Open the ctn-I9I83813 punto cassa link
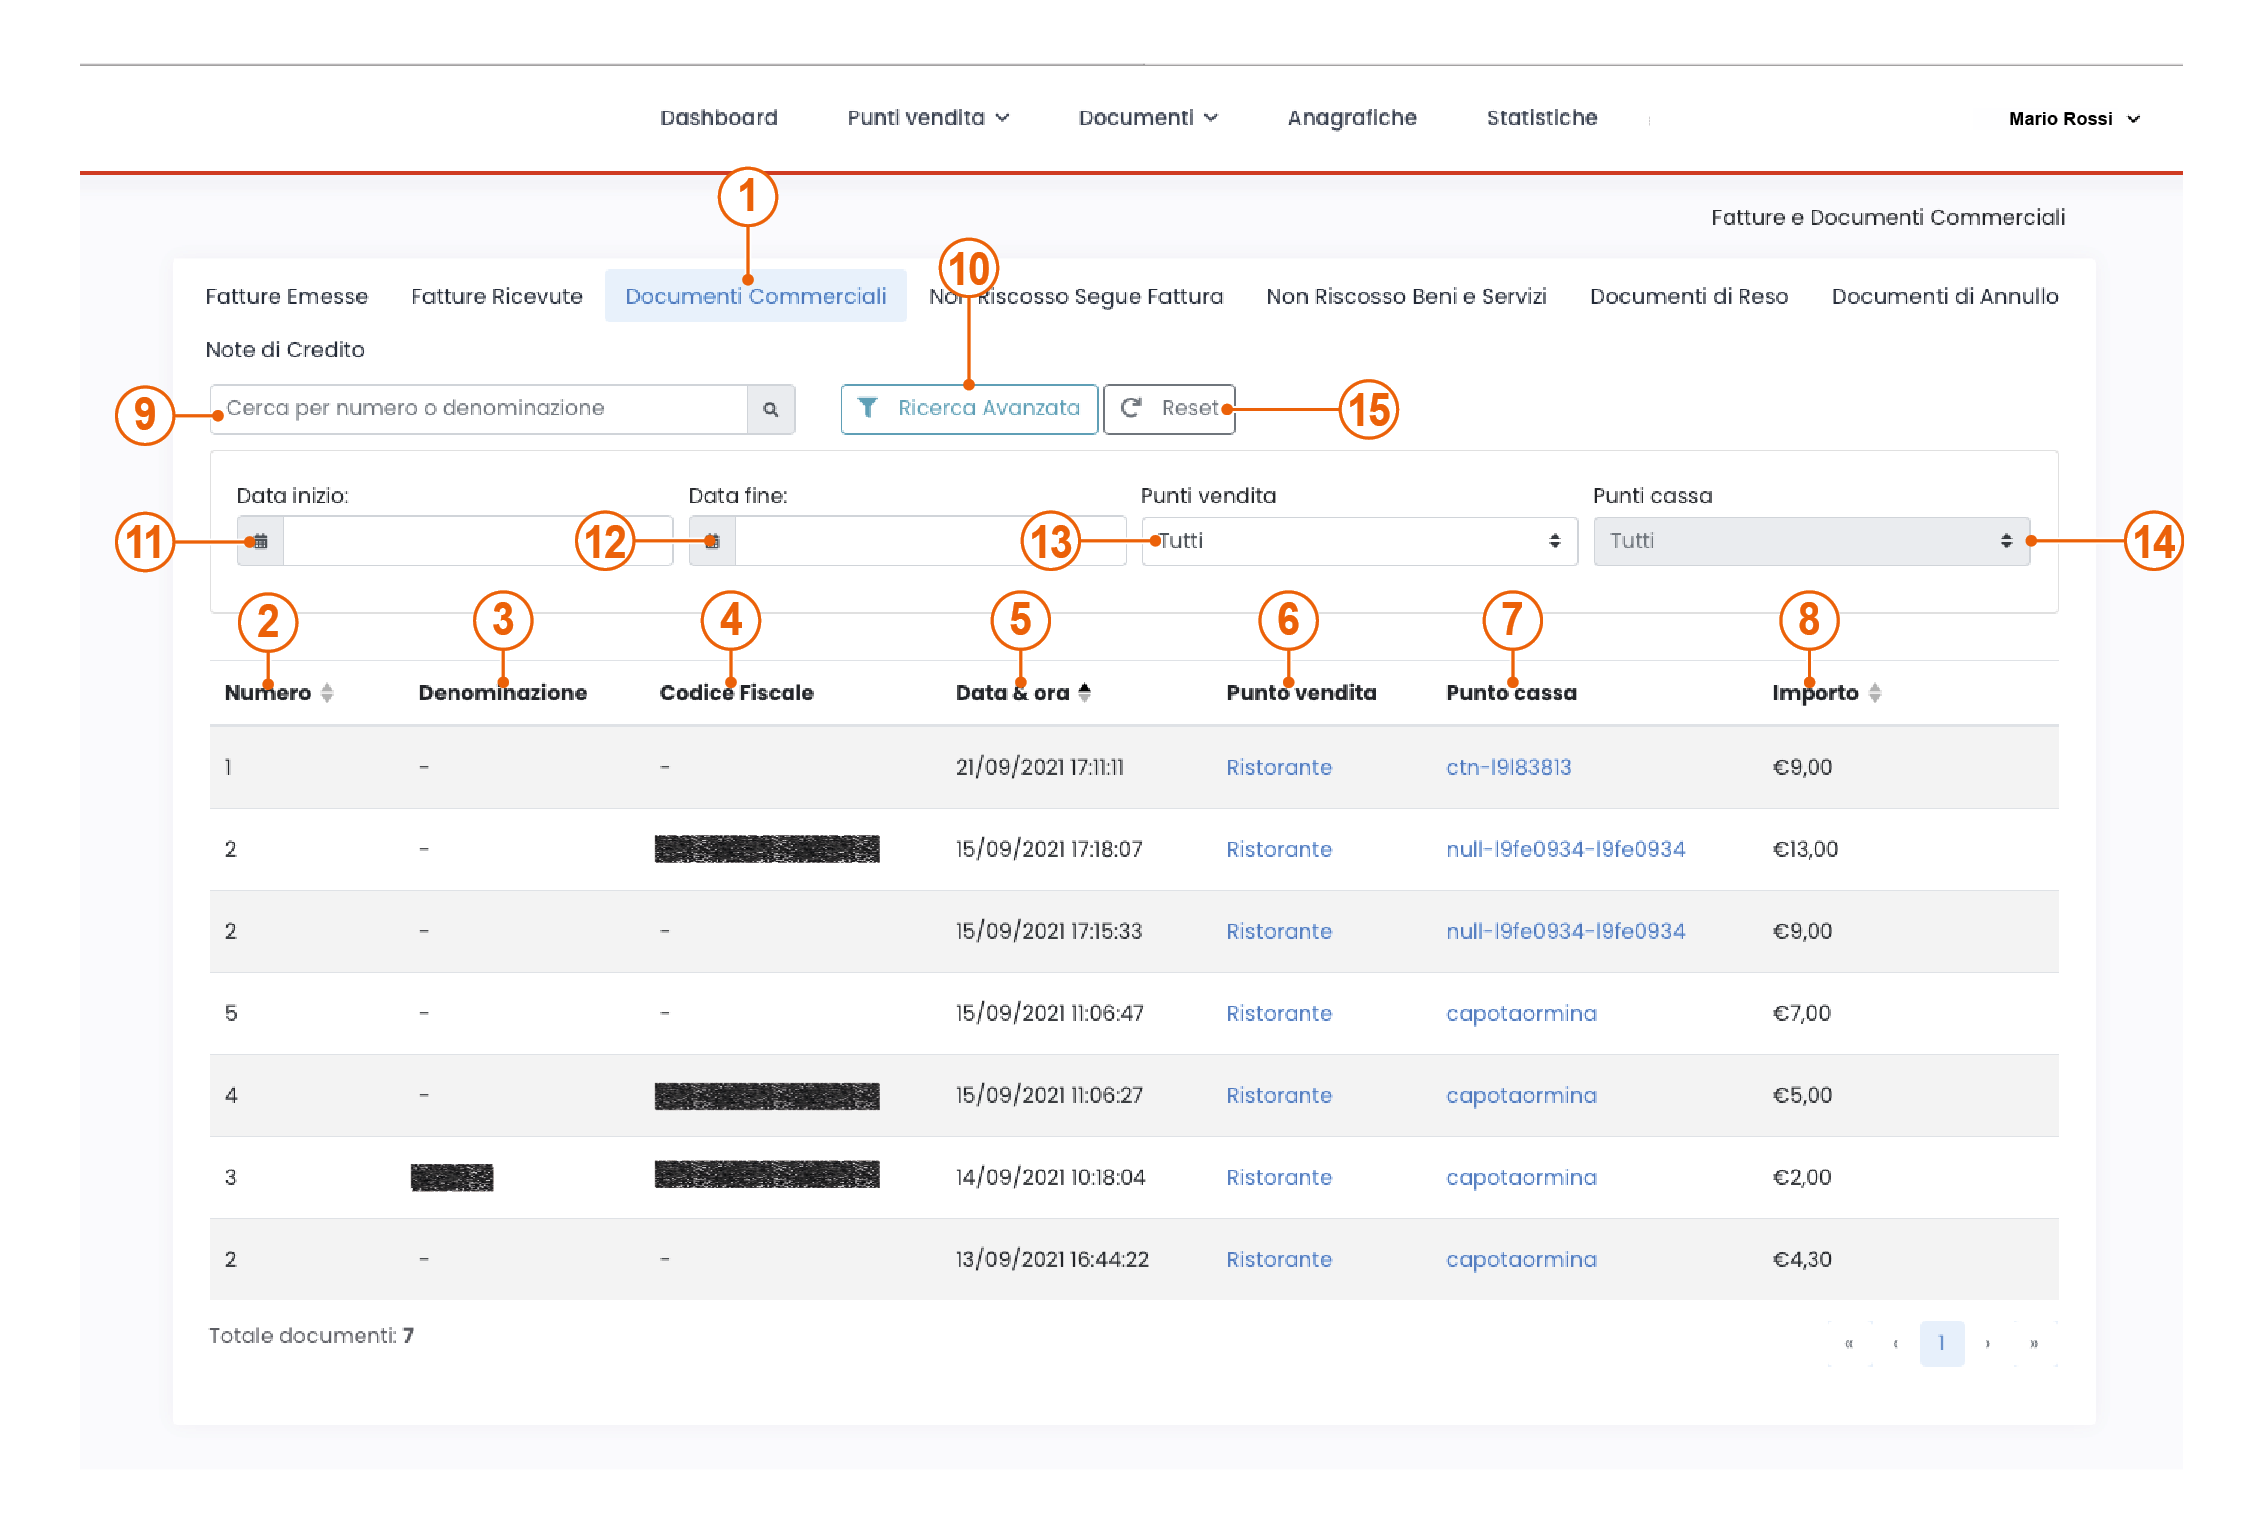This screenshot has width=2264, height=1535. [1508, 767]
